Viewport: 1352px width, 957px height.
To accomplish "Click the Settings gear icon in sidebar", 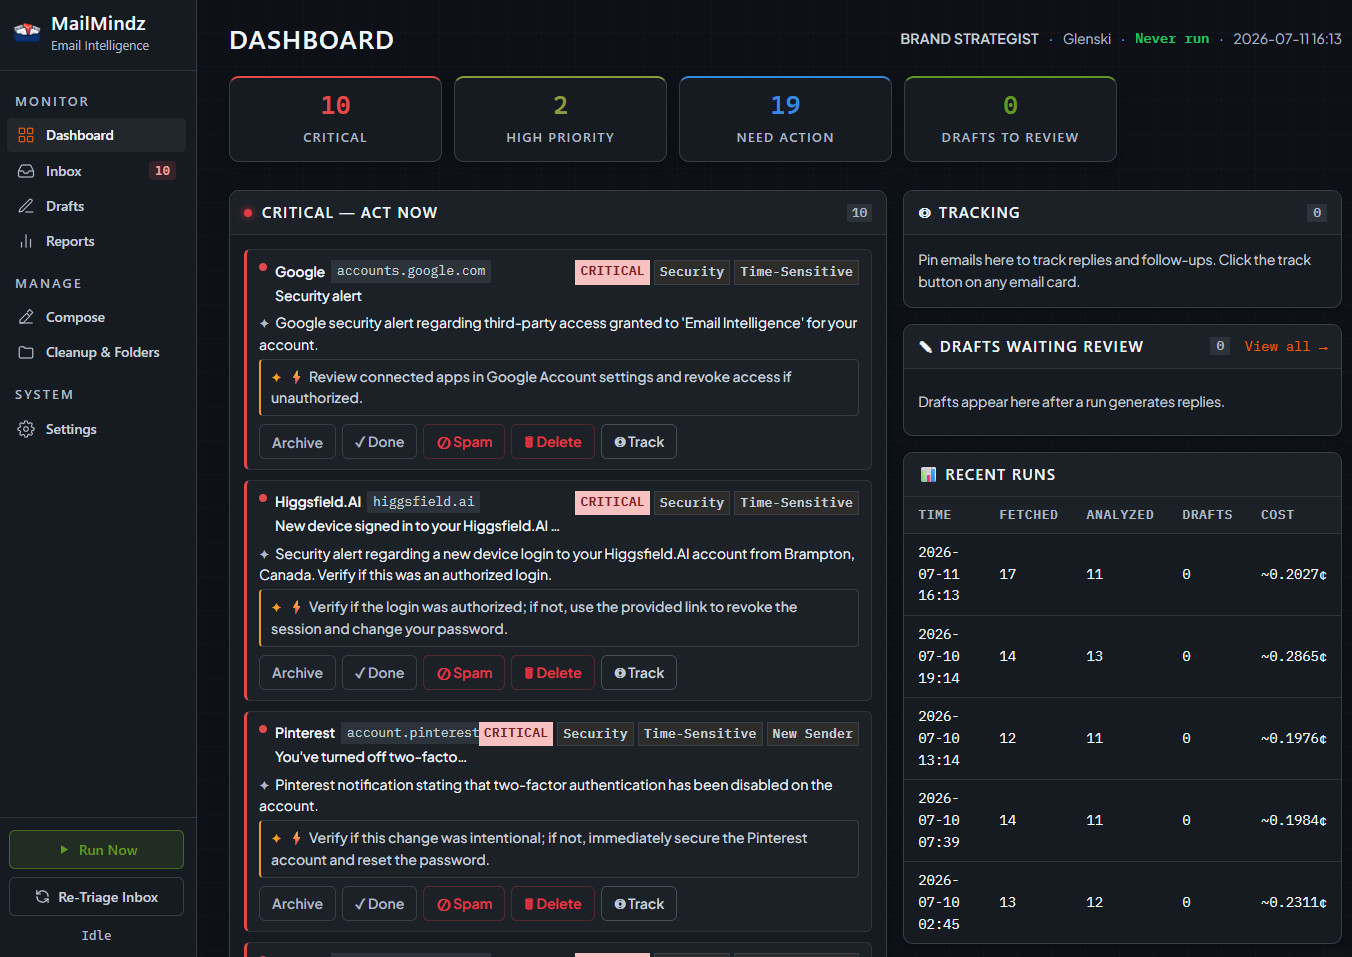I will [26, 429].
